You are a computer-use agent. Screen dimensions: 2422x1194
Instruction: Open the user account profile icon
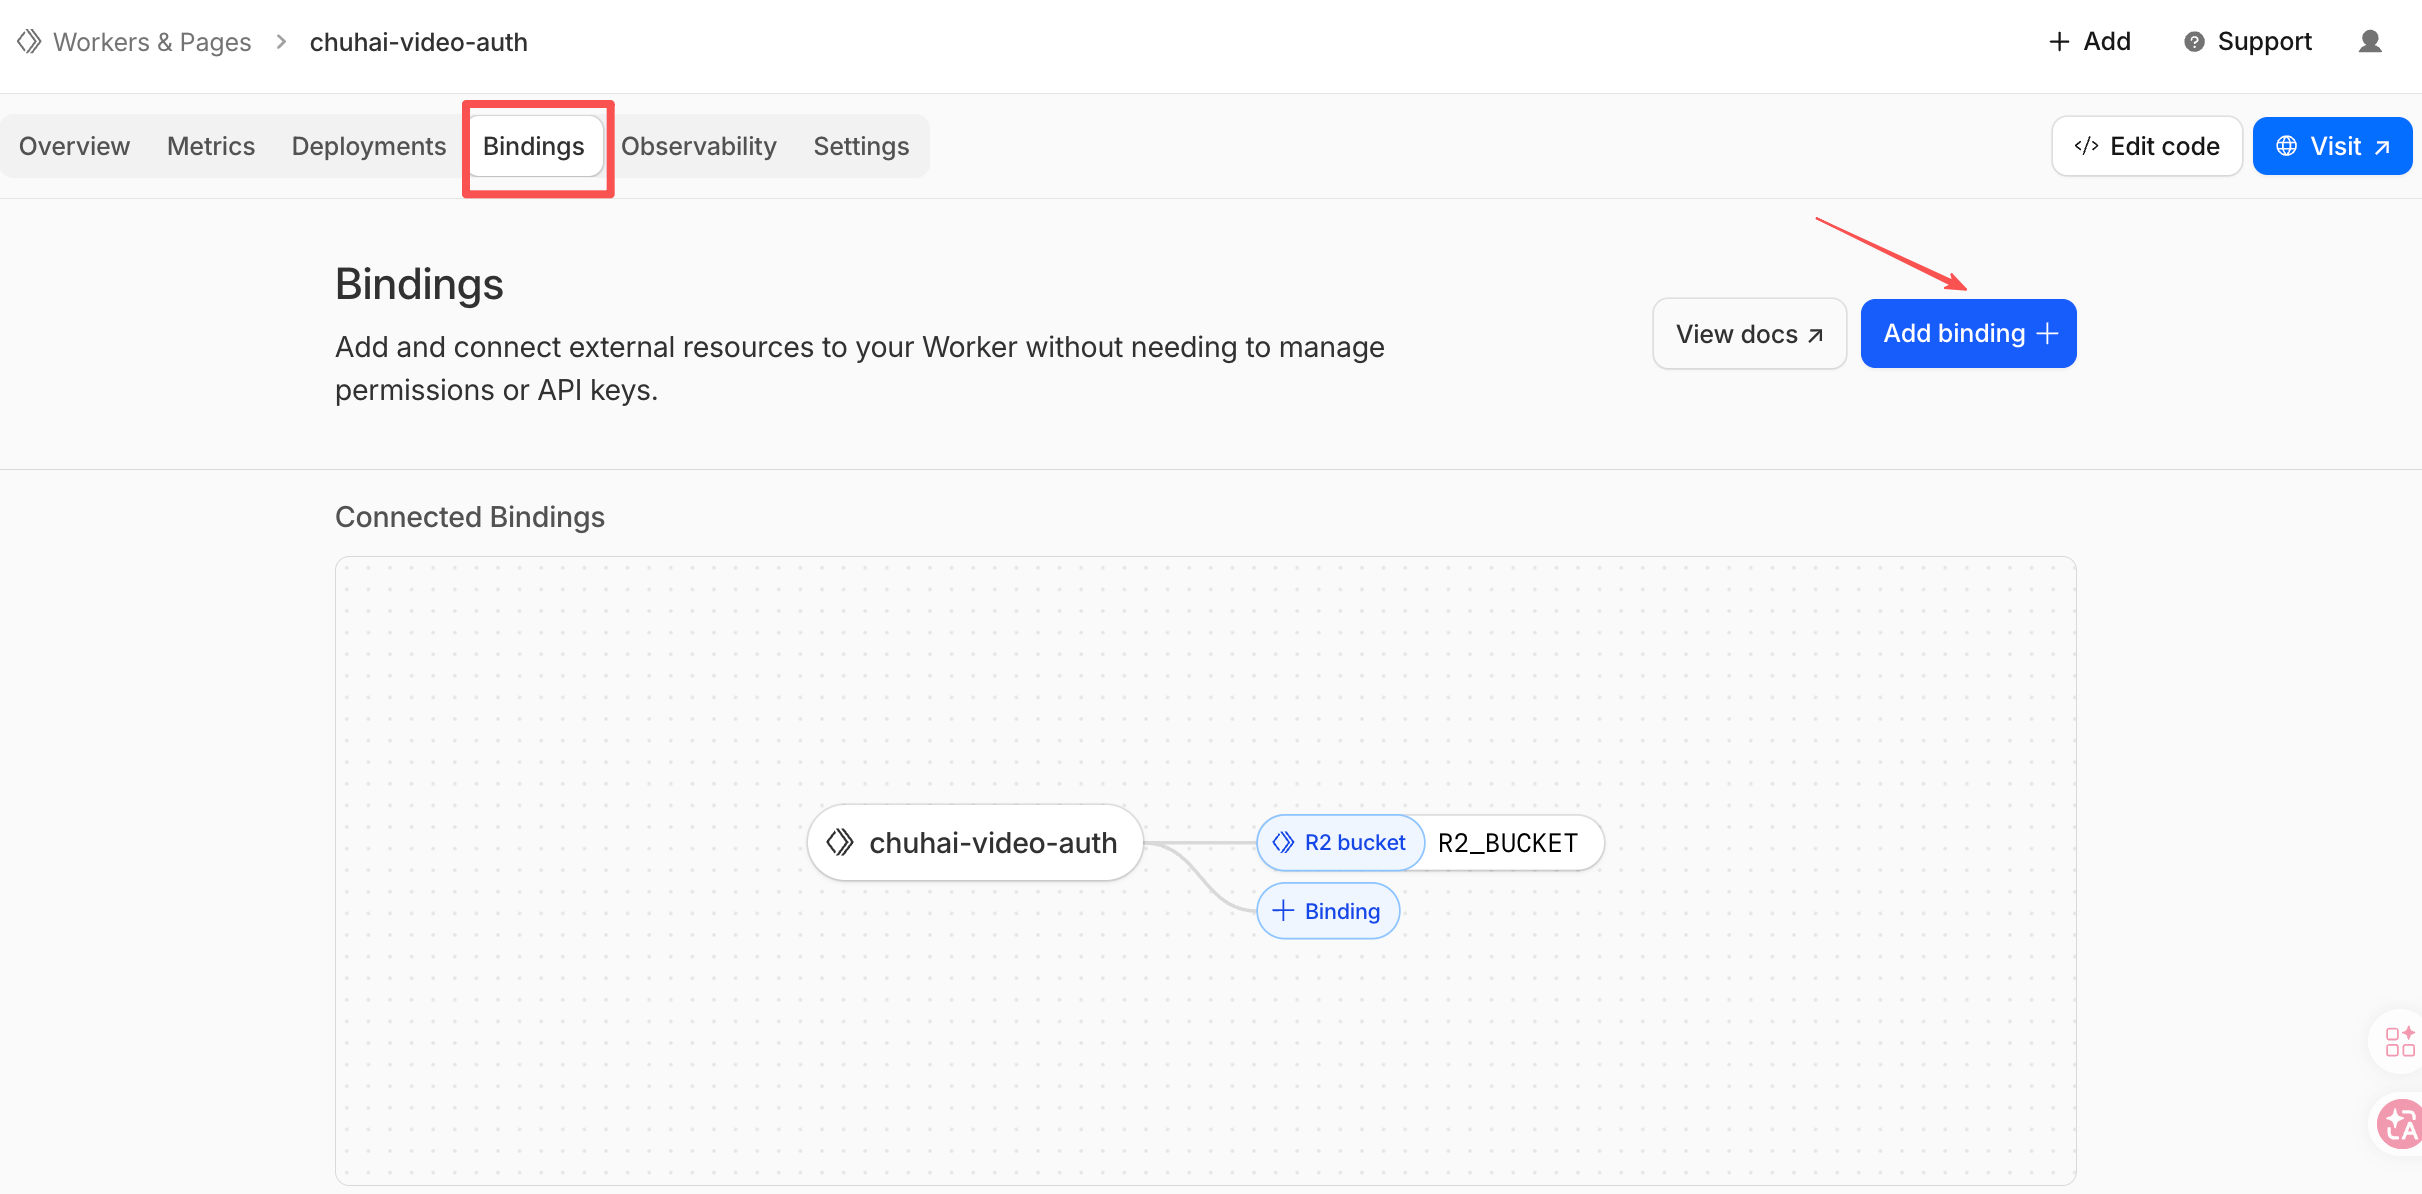click(2370, 41)
